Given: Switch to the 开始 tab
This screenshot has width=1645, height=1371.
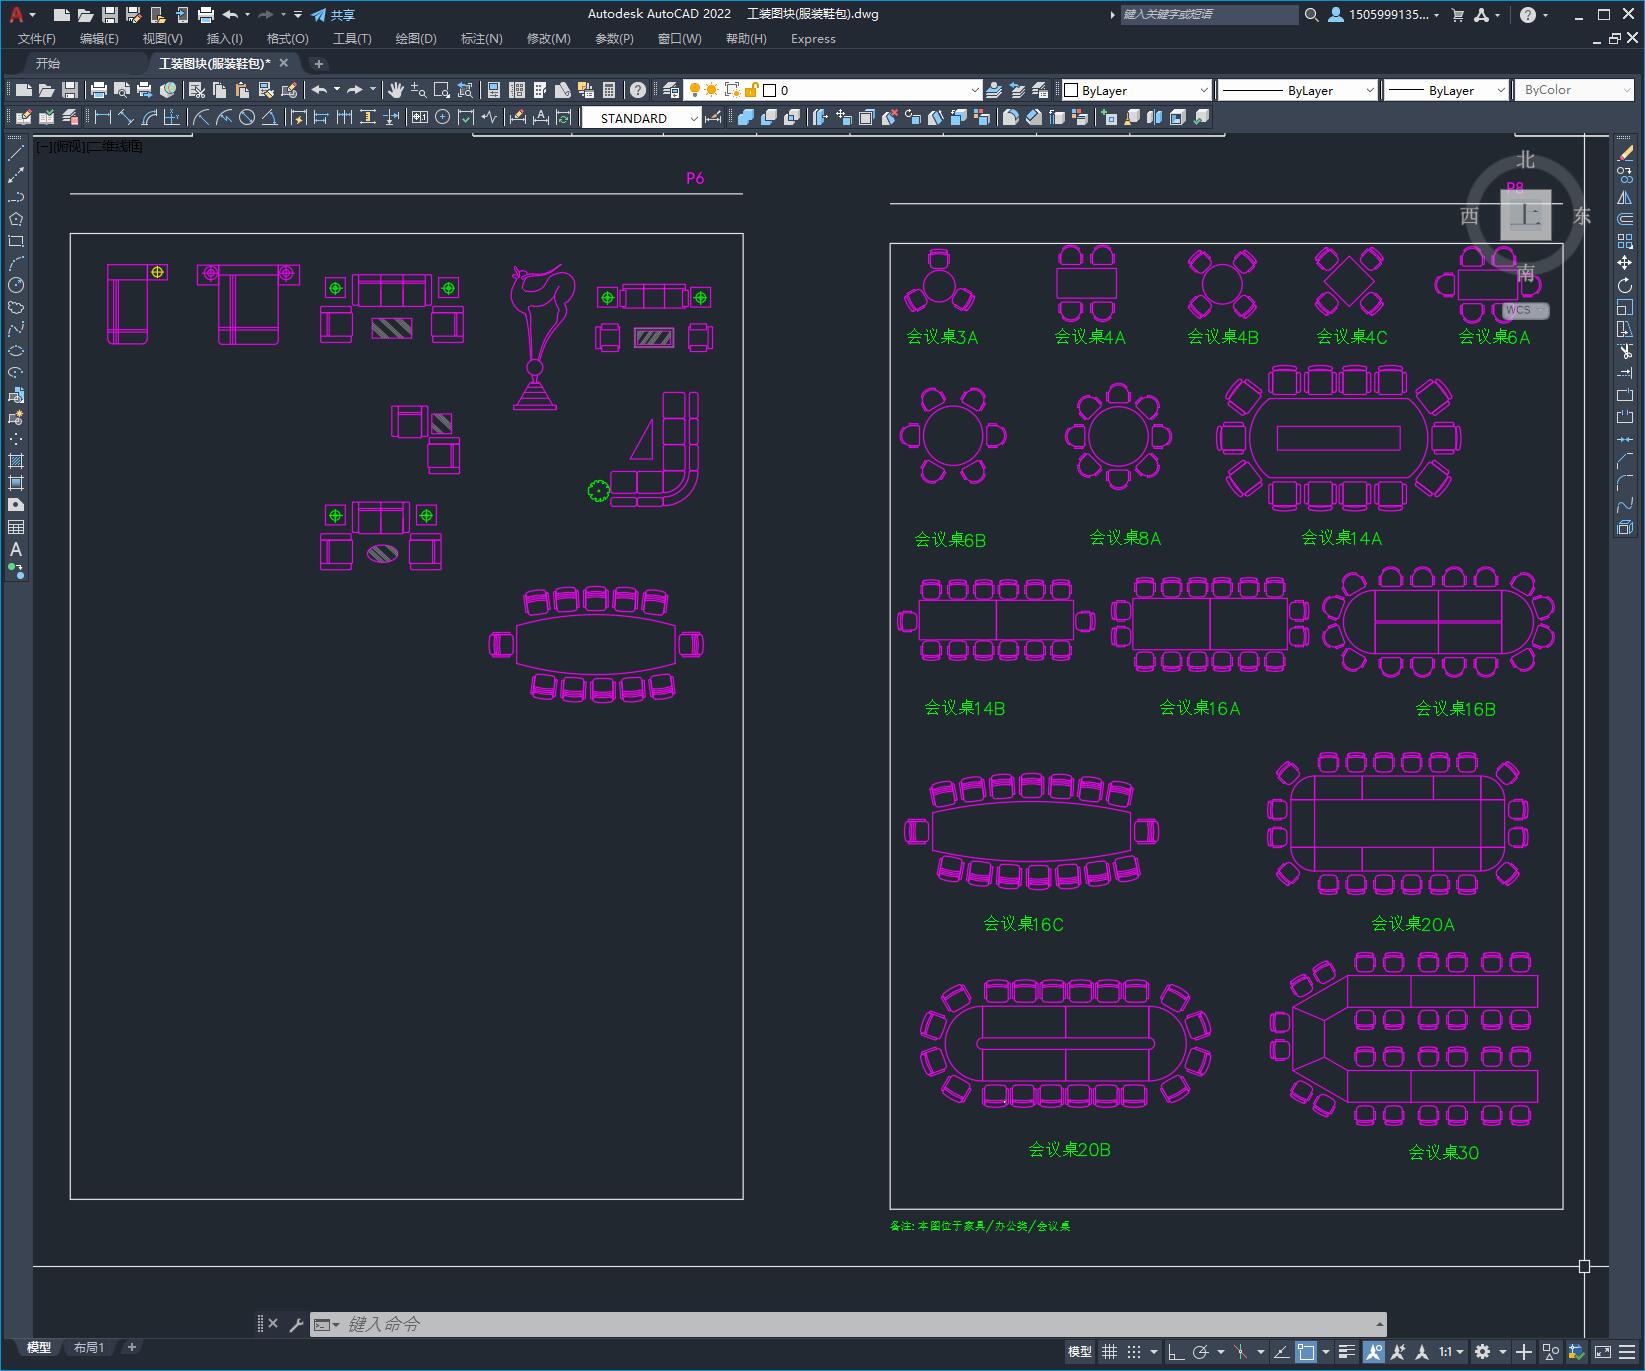Looking at the screenshot, I should click(x=47, y=63).
